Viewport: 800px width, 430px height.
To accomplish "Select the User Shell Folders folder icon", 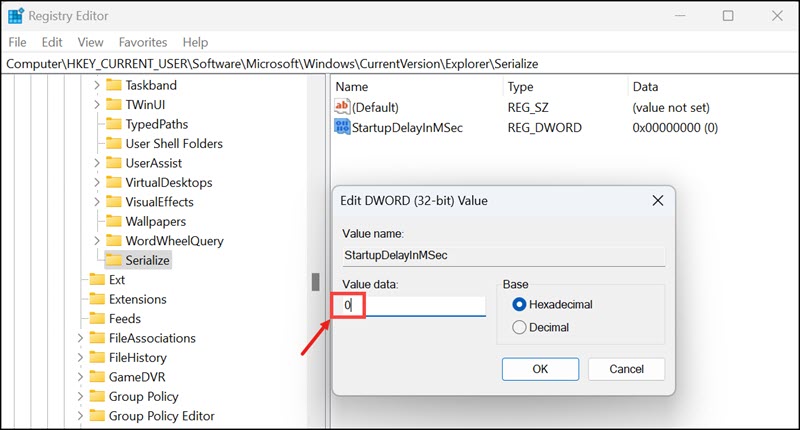I will (x=114, y=143).
